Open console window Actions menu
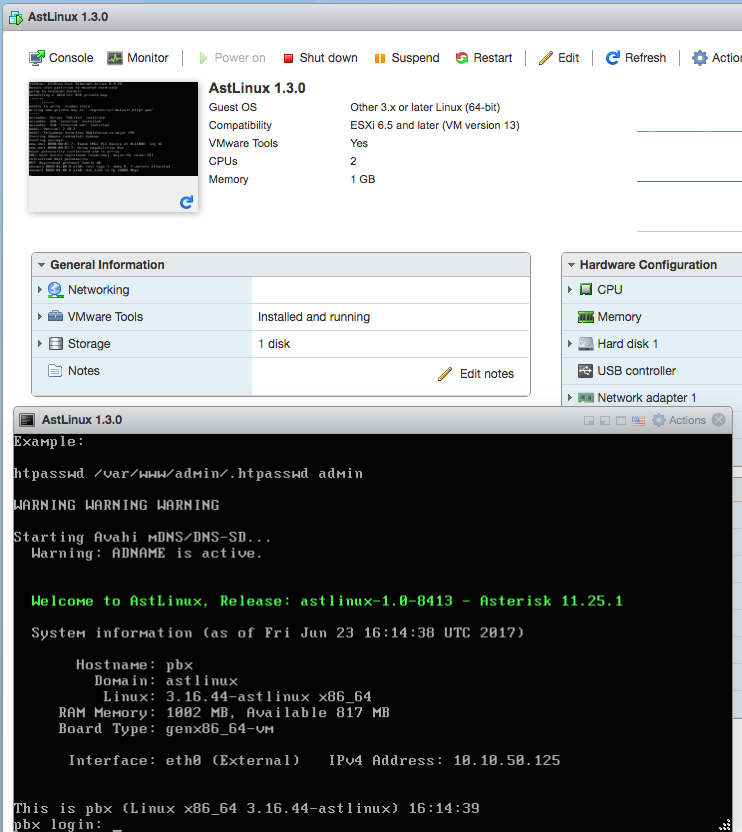 pyautogui.click(x=679, y=420)
